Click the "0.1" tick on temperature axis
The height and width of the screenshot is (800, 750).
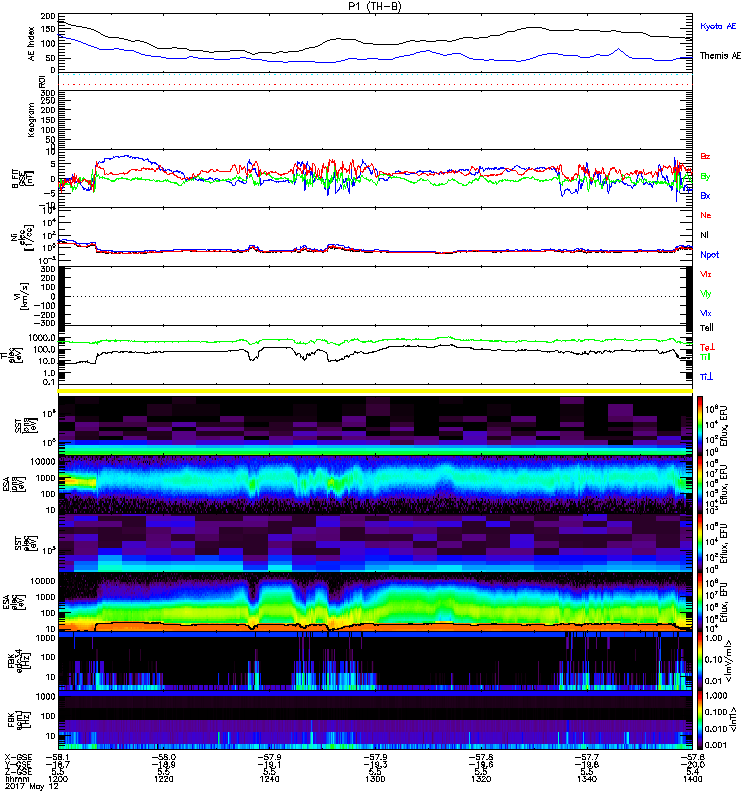49,382
